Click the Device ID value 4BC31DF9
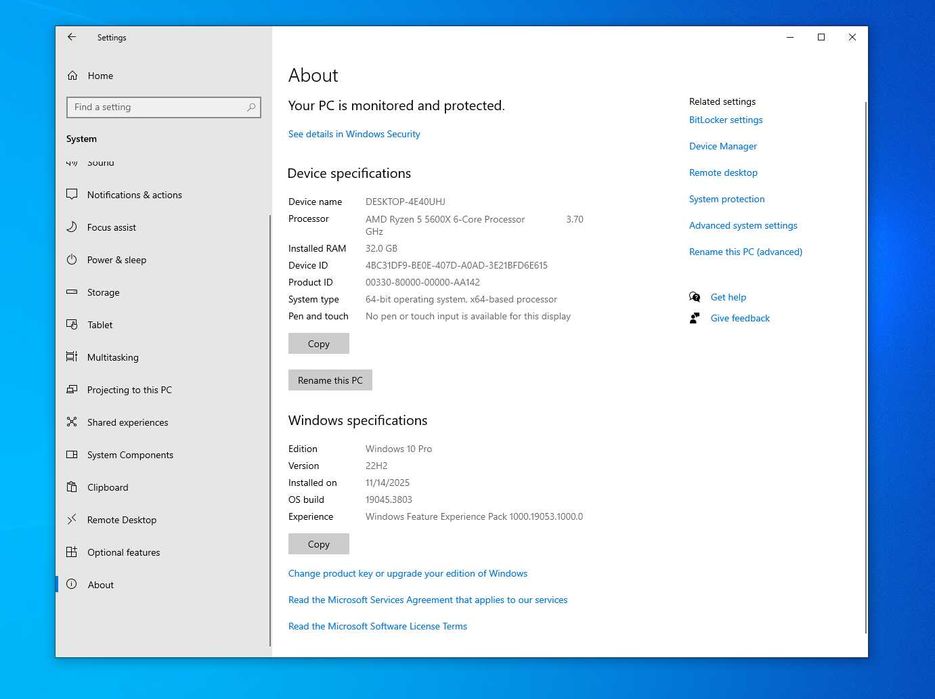Screen dimensions: 935x699 (456, 265)
